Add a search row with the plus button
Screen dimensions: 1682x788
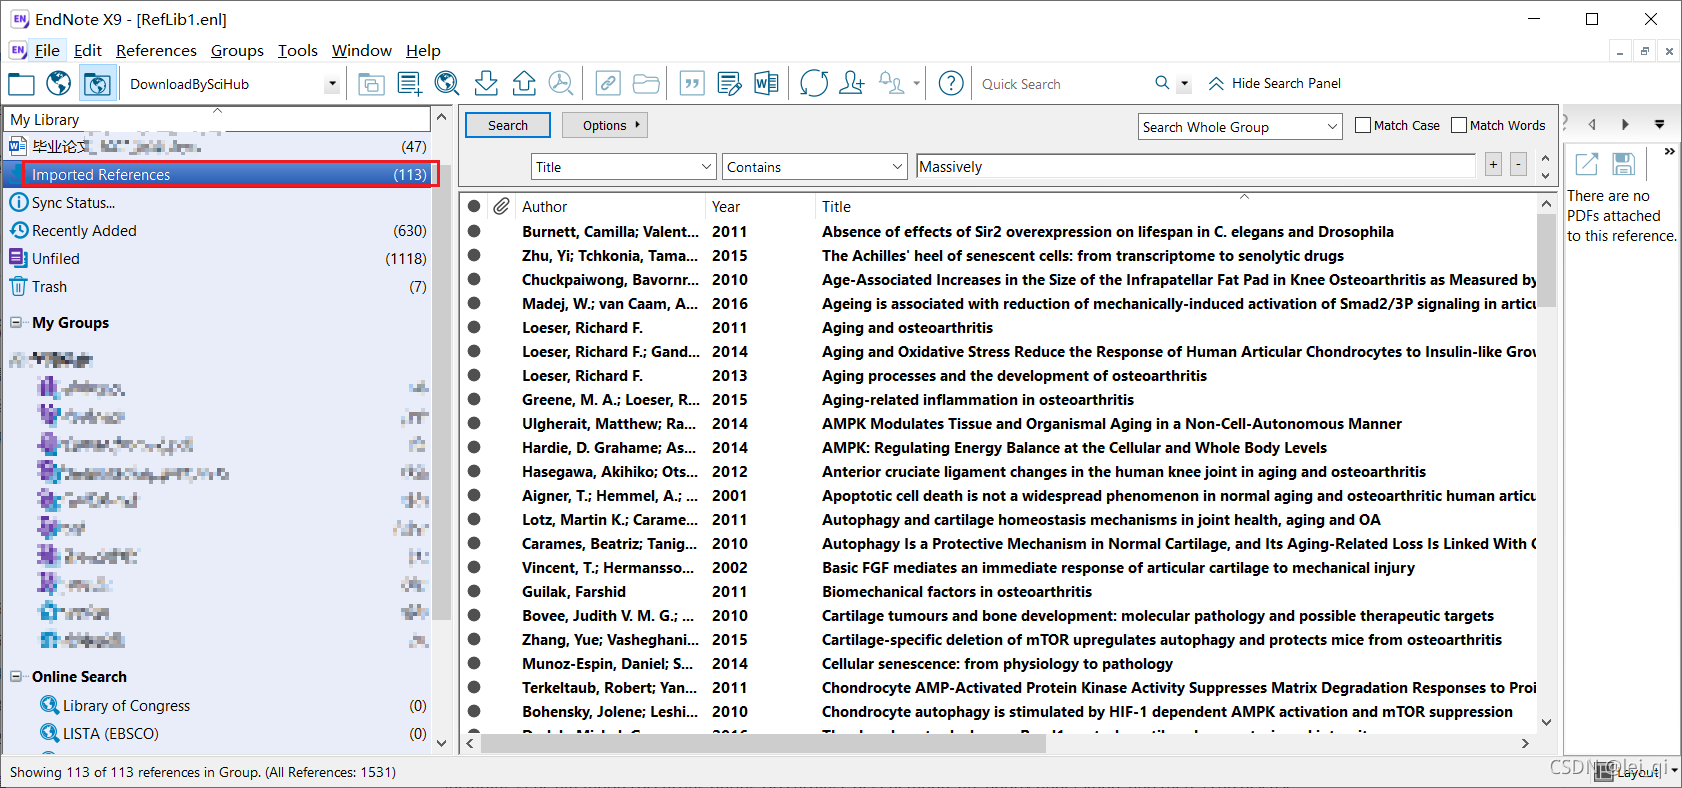[x=1493, y=165]
